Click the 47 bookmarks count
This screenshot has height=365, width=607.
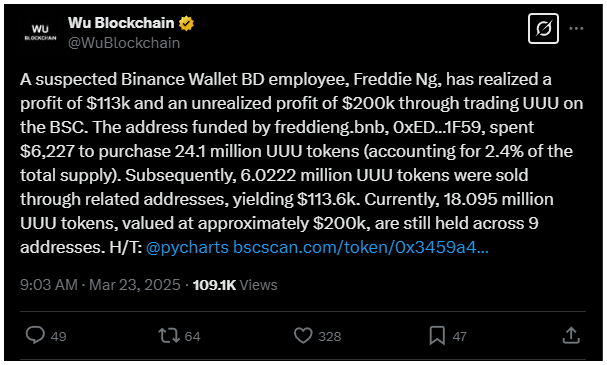[x=460, y=336]
